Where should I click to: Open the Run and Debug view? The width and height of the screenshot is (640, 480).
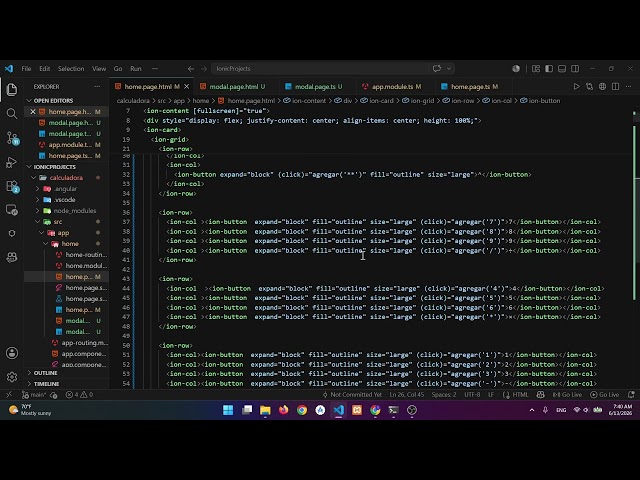11,162
